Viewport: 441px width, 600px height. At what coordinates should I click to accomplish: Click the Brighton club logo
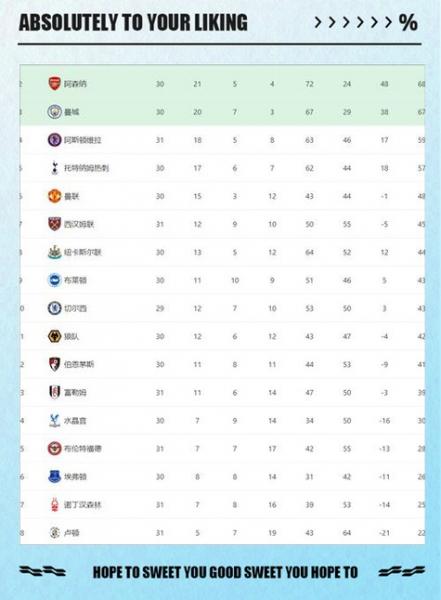[x=54, y=280]
